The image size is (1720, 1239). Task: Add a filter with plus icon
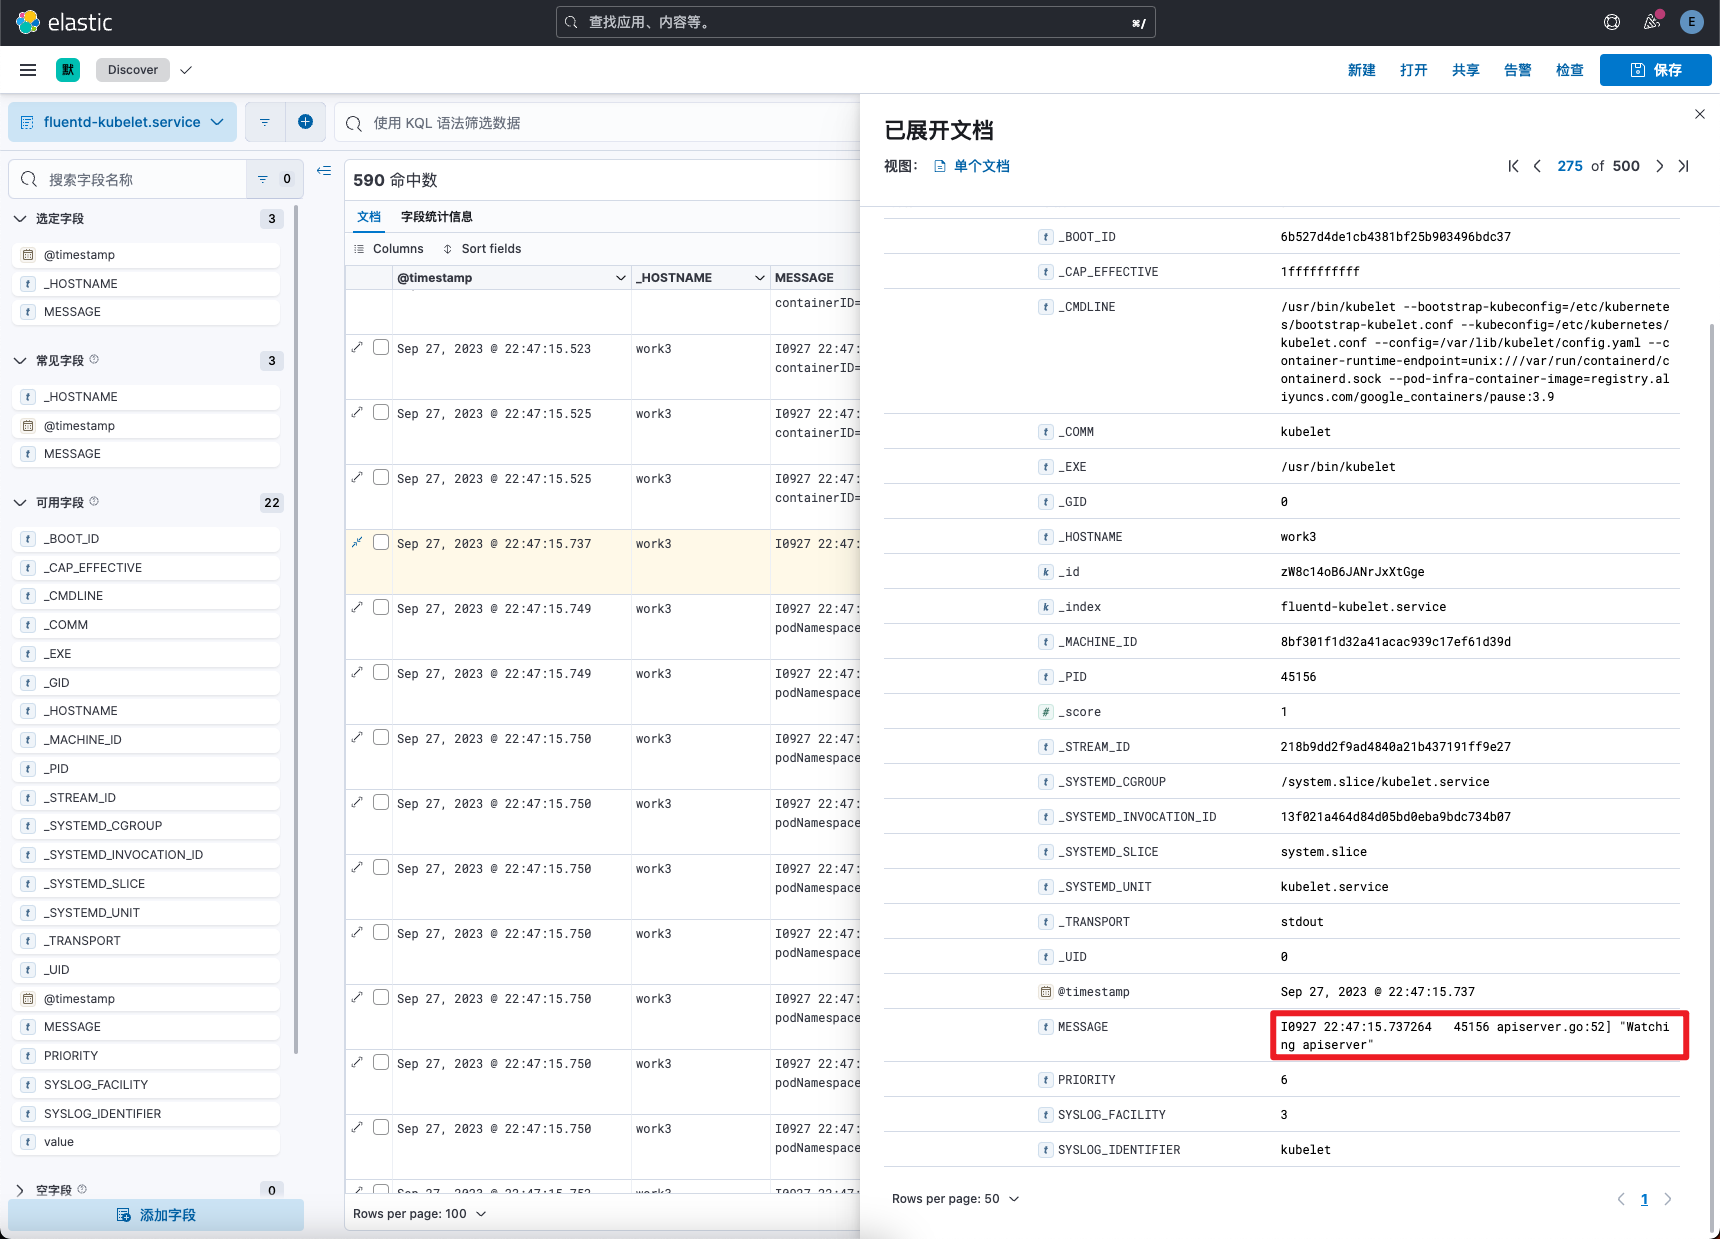306,122
